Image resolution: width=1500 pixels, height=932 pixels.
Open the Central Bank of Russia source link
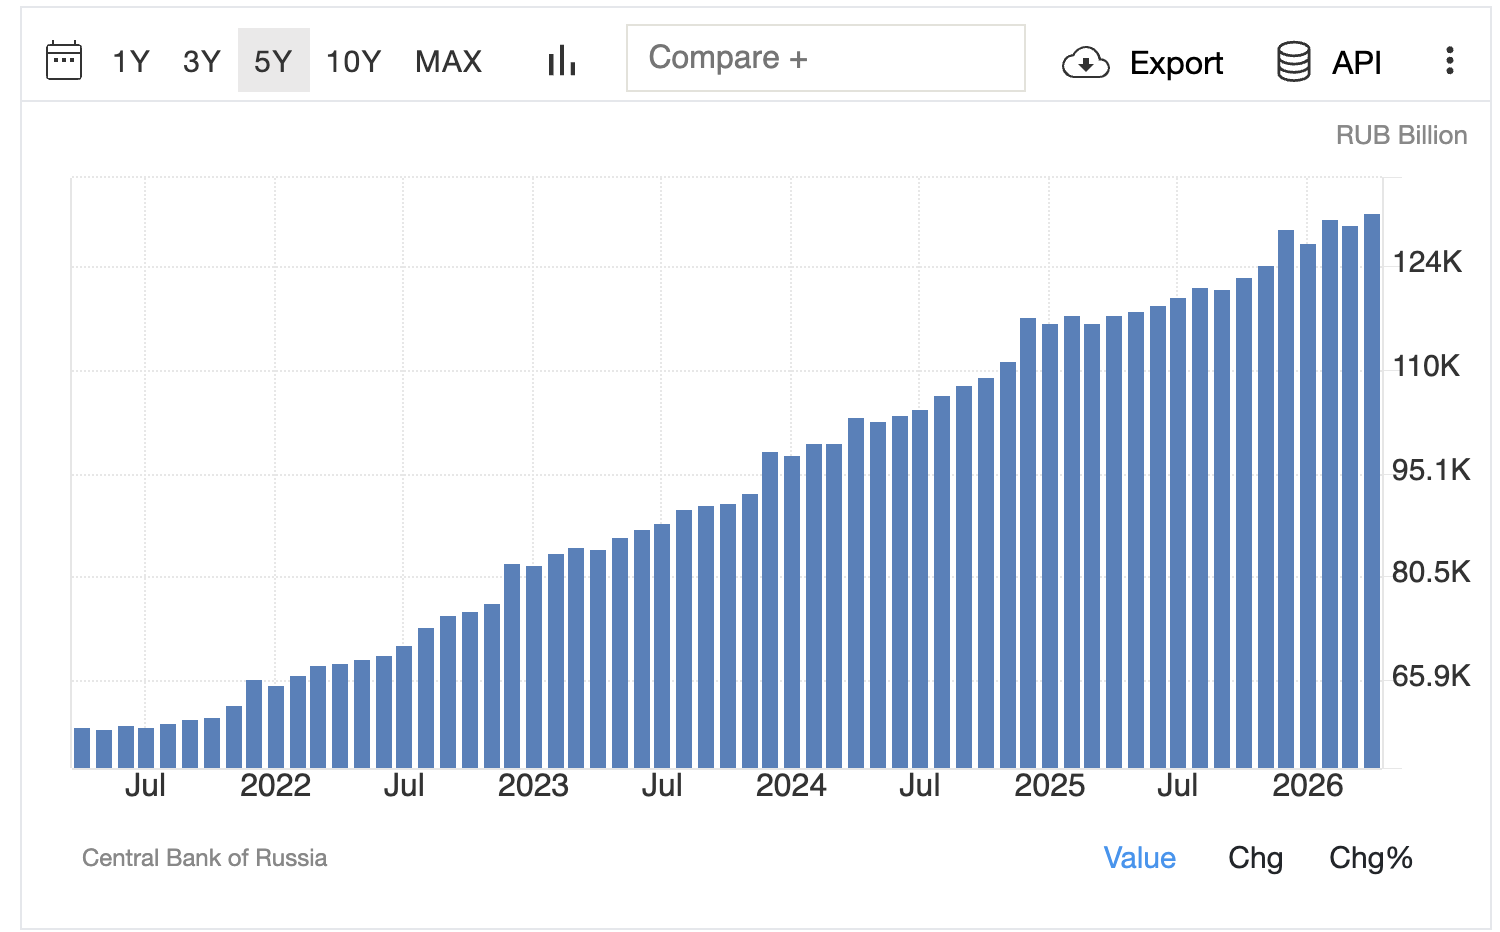pyautogui.click(x=204, y=858)
